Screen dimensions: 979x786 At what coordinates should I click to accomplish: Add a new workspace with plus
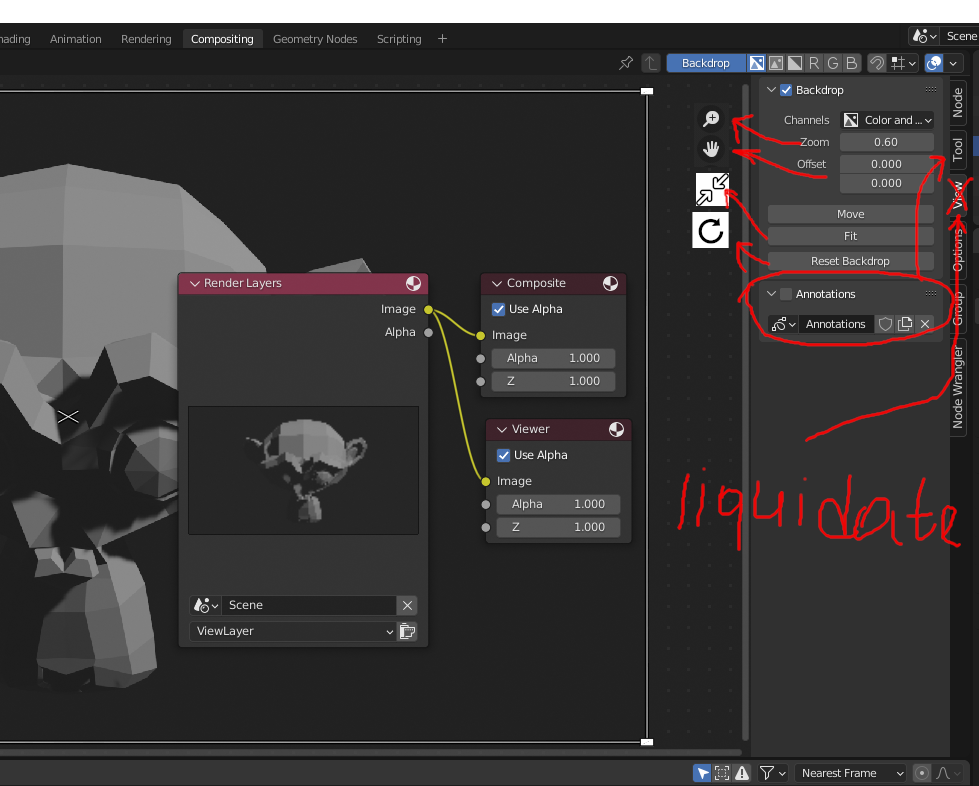point(442,39)
